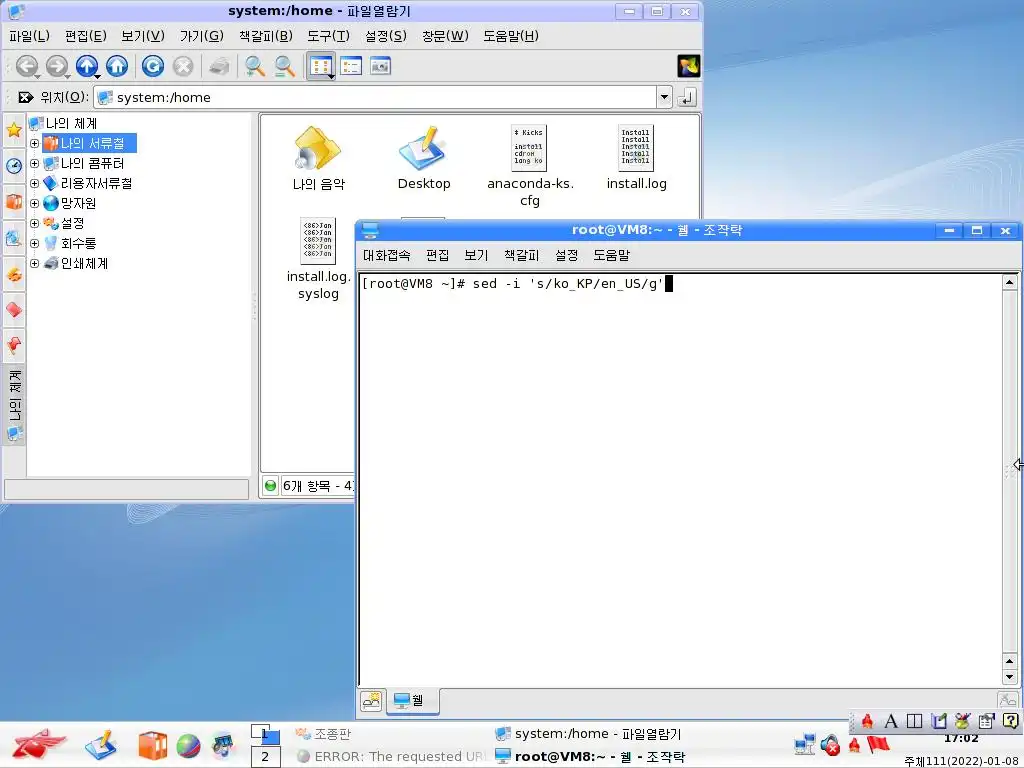This screenshot has height=768, width=1024.
Task: Open the 창문(W) menu in file manager
Action: point(445,36)
